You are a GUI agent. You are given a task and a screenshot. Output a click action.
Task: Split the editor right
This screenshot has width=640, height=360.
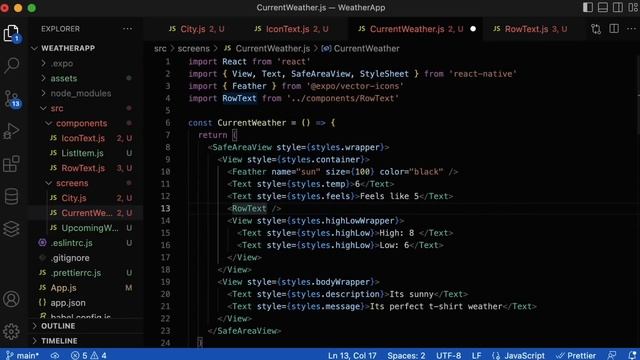[x=614, y=29]
